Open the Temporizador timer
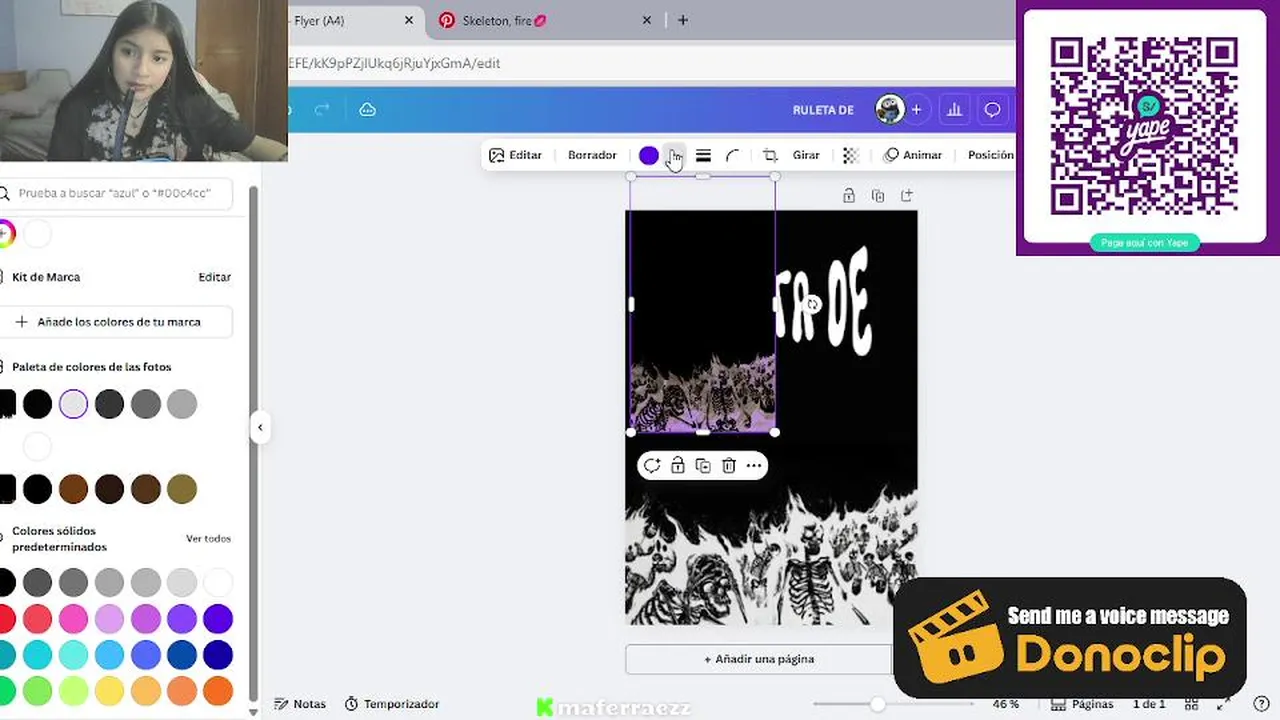Screen dimensions: 1280x720 pos(392,704)
